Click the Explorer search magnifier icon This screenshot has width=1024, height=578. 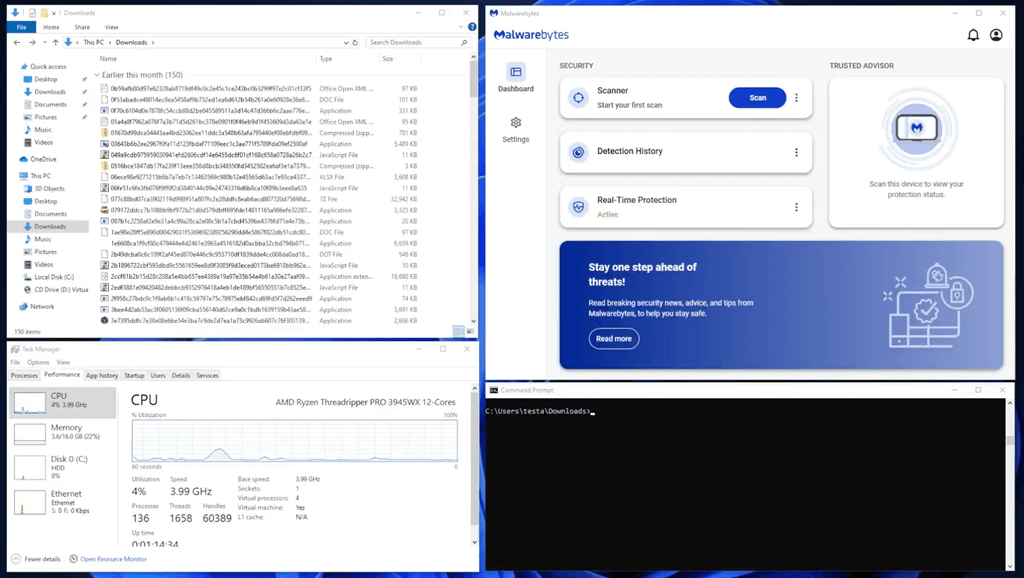pos(464,42)
